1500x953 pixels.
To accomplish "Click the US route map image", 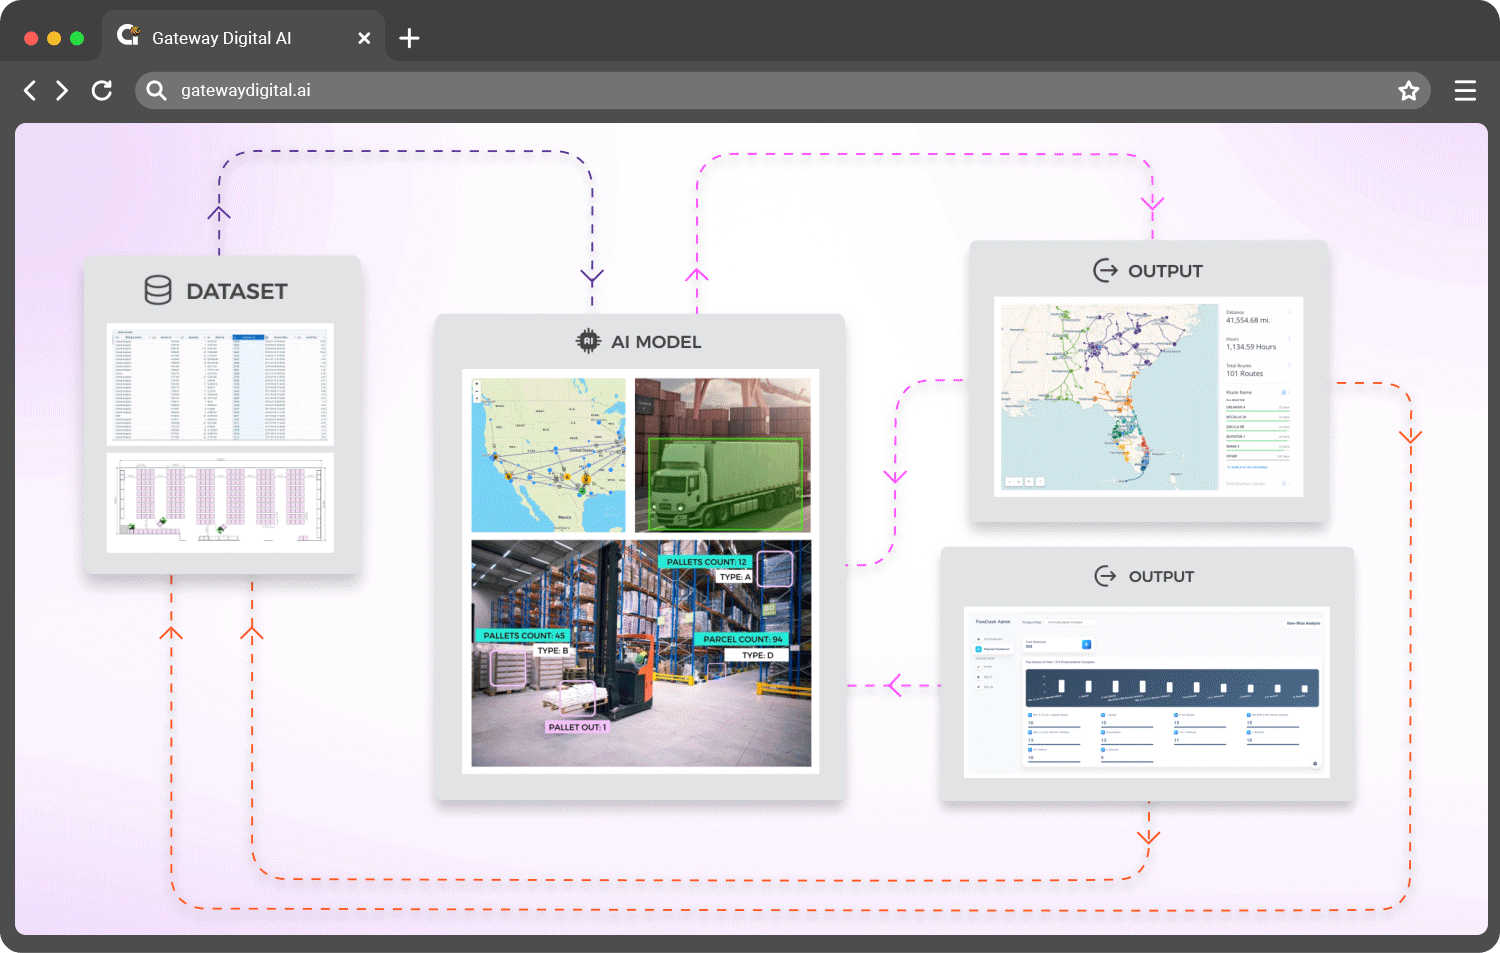I will click(548, 455).
